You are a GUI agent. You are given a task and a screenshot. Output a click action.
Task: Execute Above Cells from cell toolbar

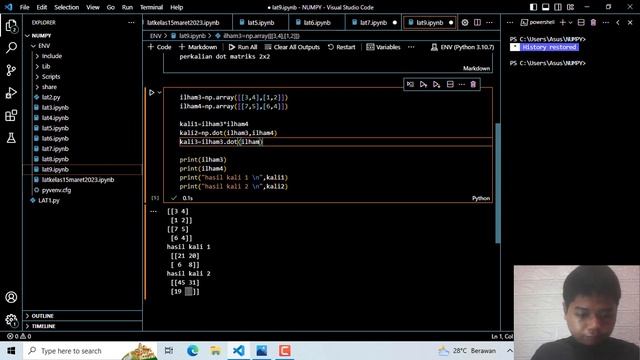(423, 84)
